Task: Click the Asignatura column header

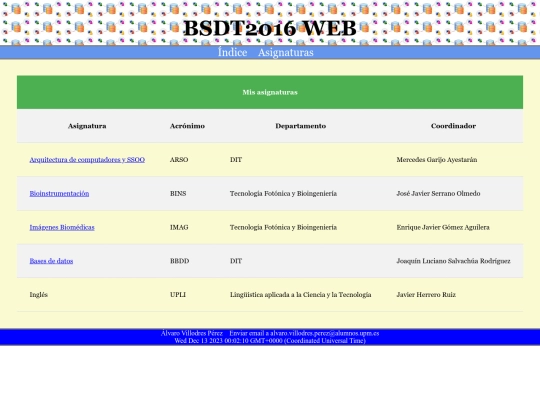Action: click(x=87, y=126)
